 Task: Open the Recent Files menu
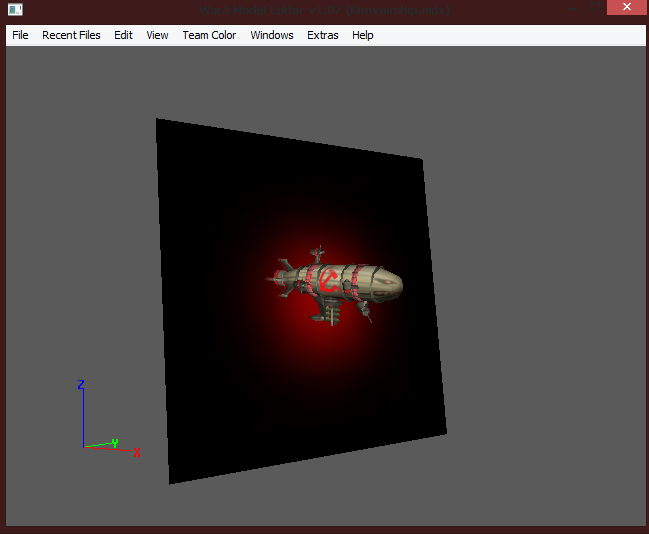pyautogui.click(x=71, y=35)
